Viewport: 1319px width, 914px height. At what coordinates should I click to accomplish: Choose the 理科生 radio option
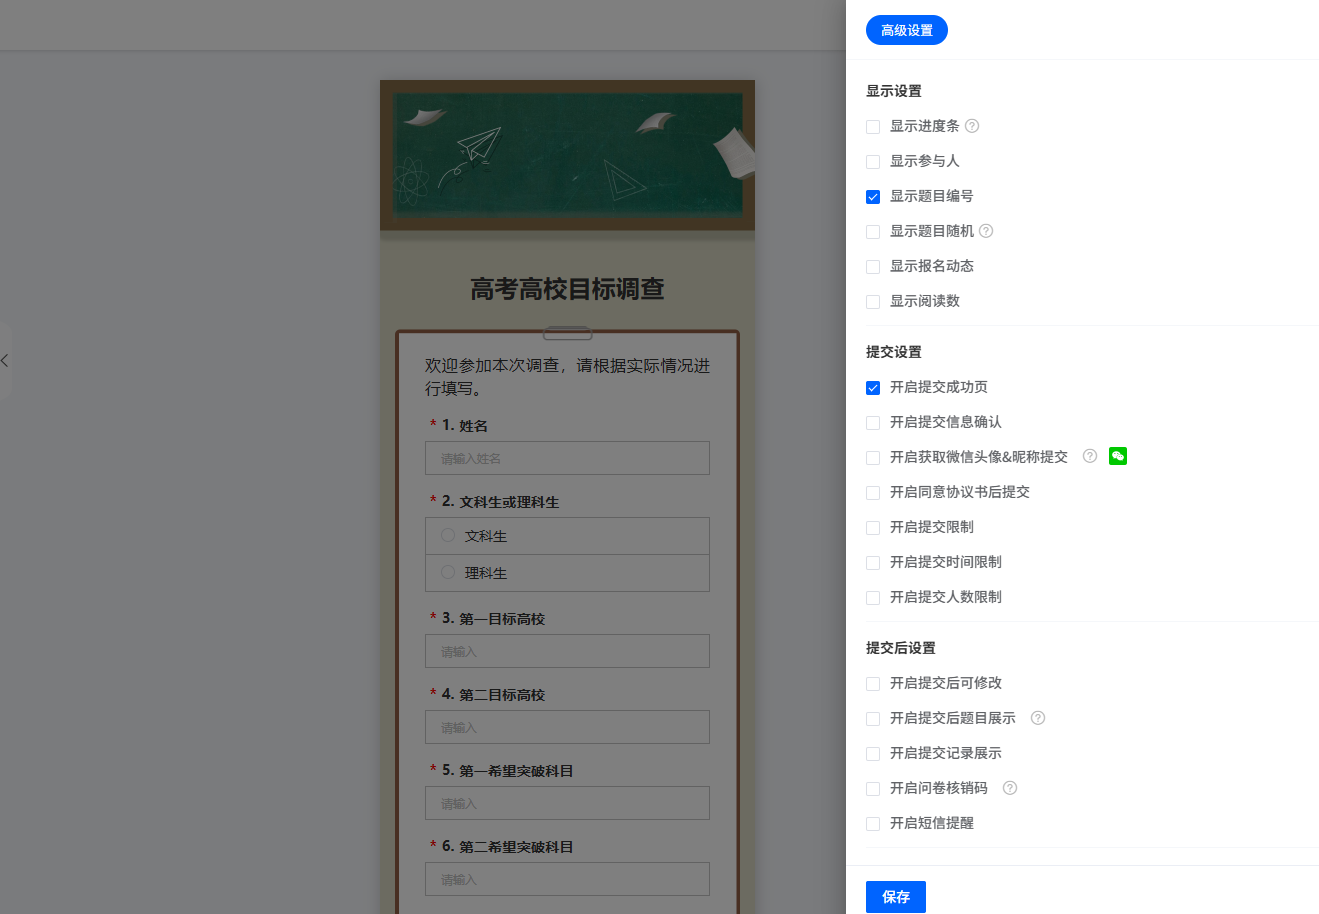coord(448,572)
